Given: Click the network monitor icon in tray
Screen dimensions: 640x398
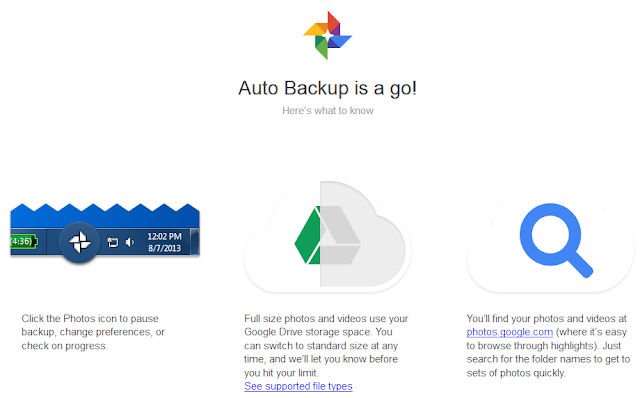Looking at the screenshot, I should (113, 242).
